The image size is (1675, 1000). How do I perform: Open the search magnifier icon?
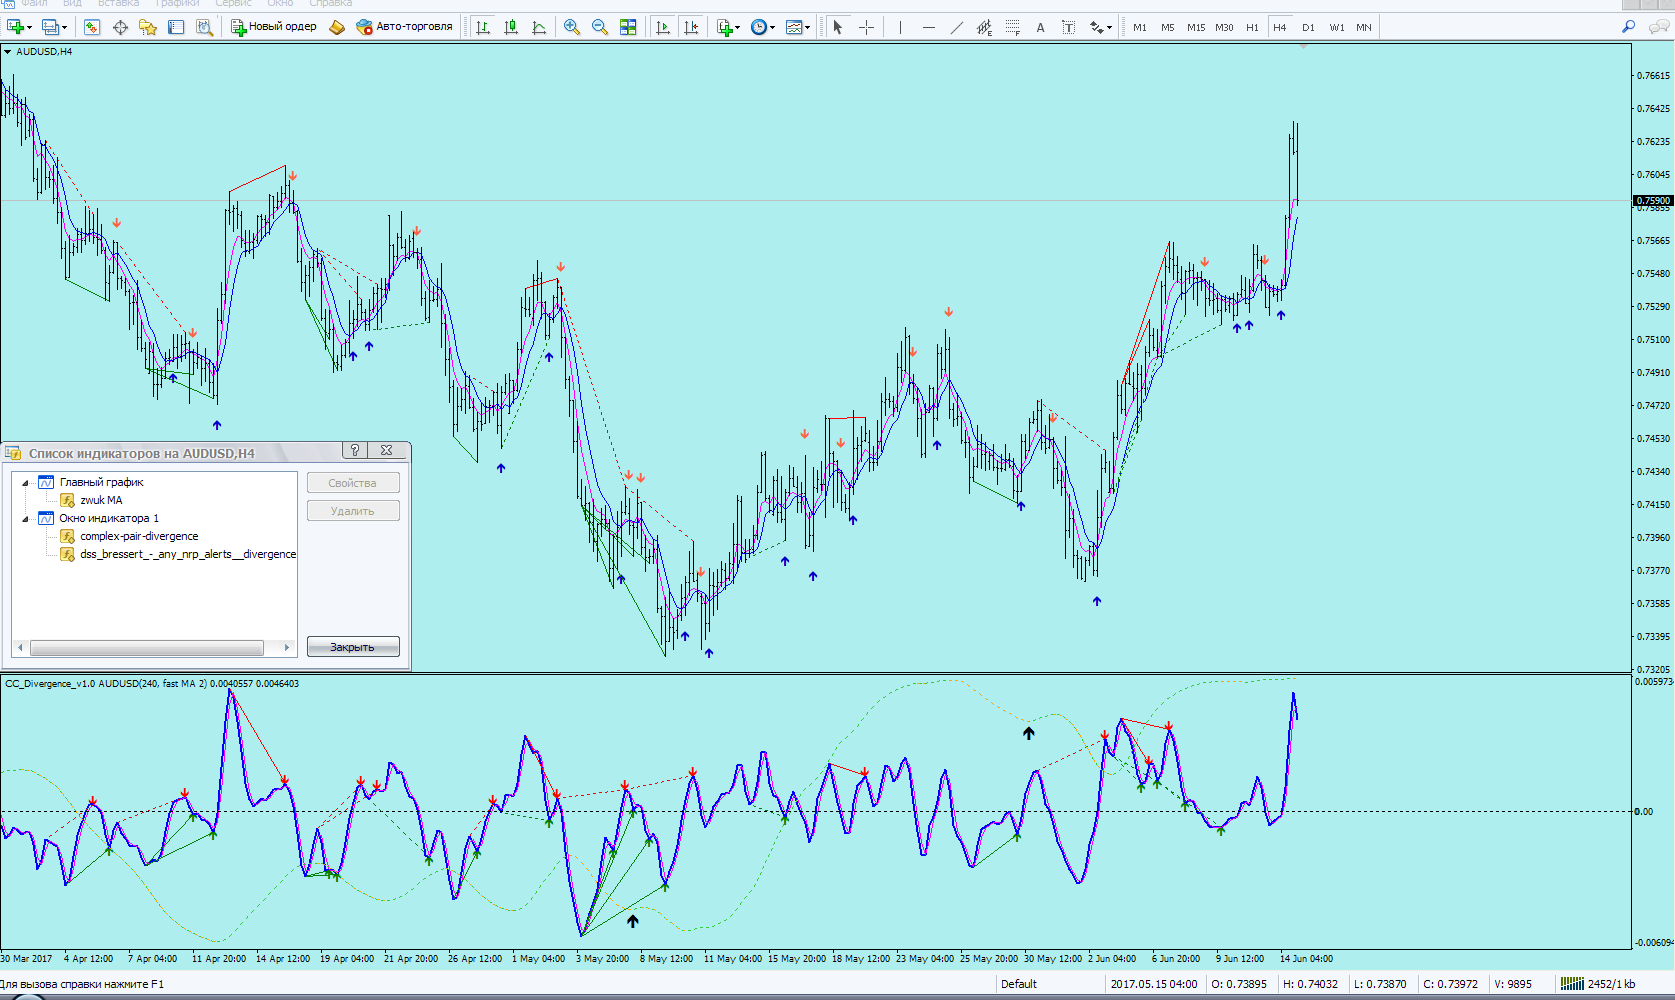[1628, 27]
